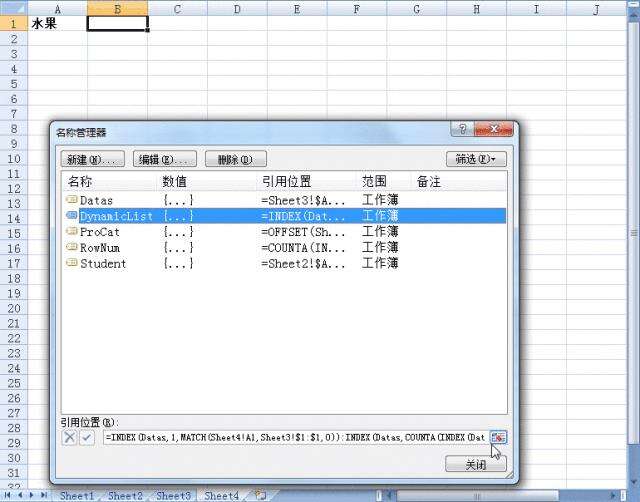Sort by the 备注 column header

pos(459,181)
